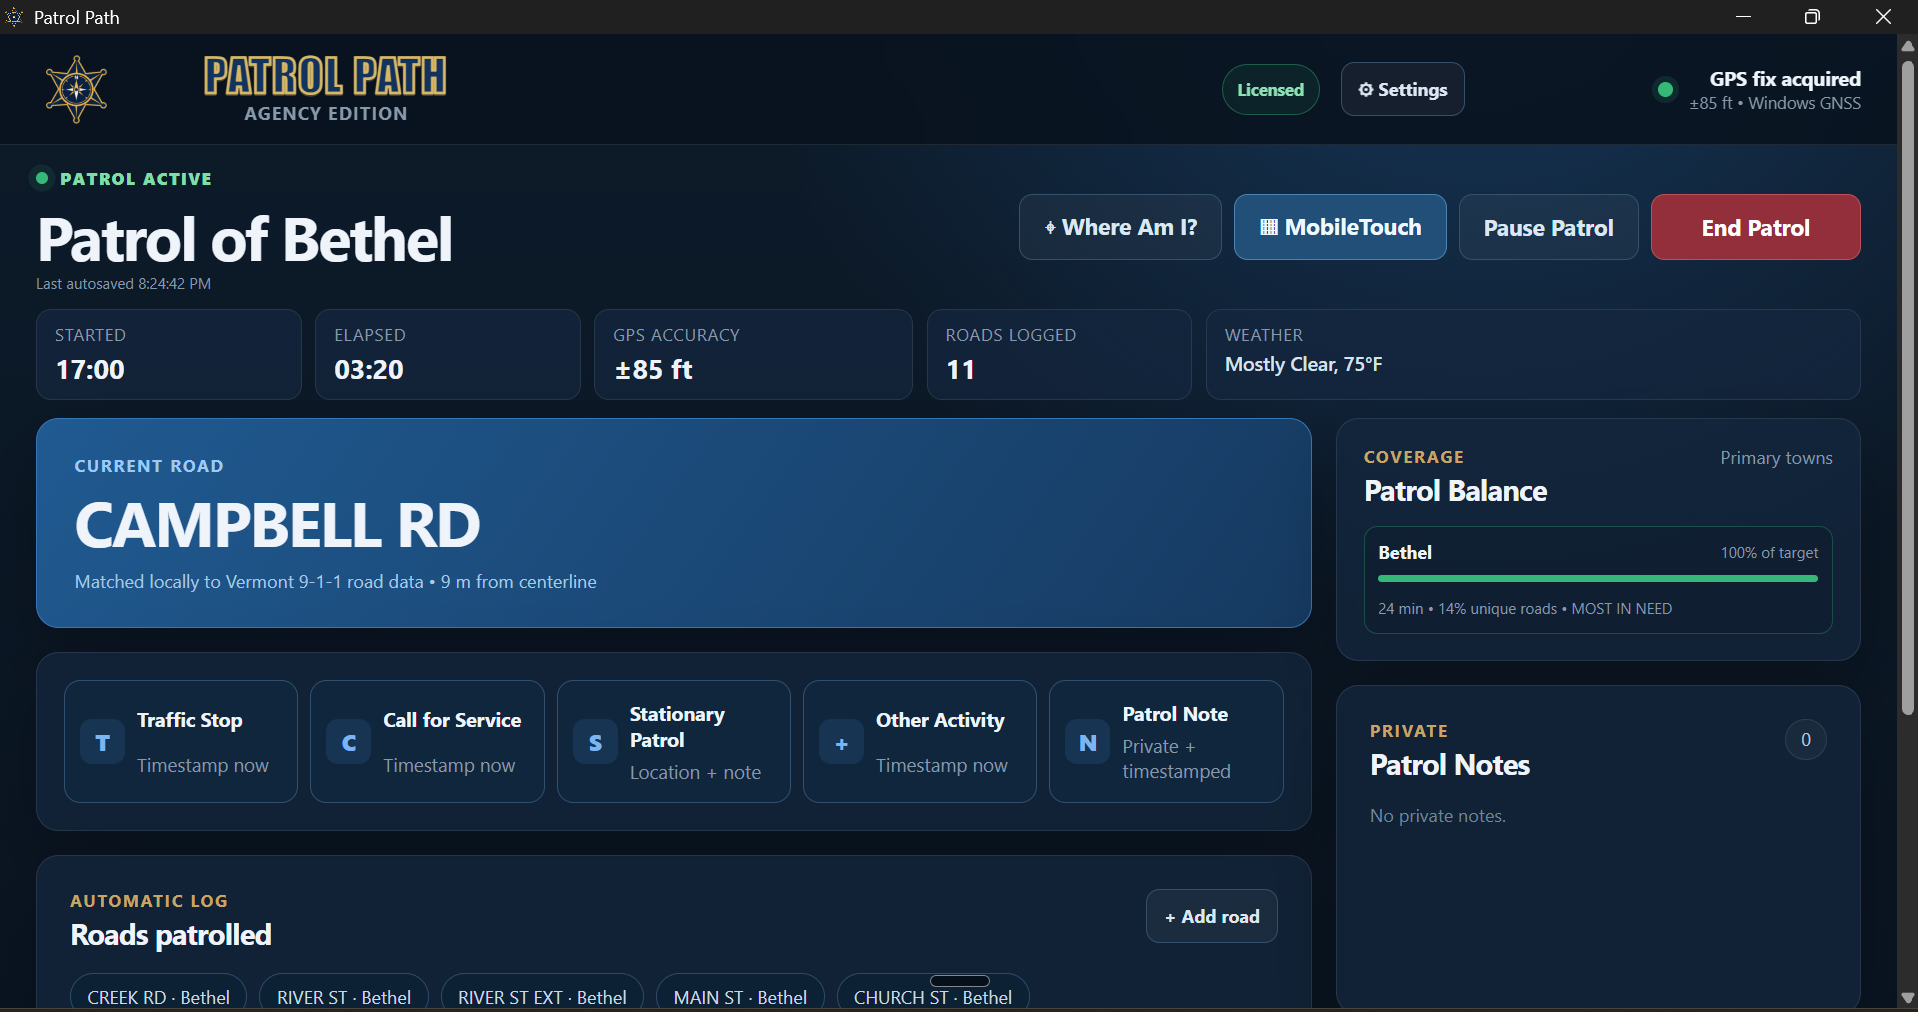The width and height of the screenshot is (1918, 1012).
Task: Log a Traffic Stop timestamp
Action: (181, 742)
